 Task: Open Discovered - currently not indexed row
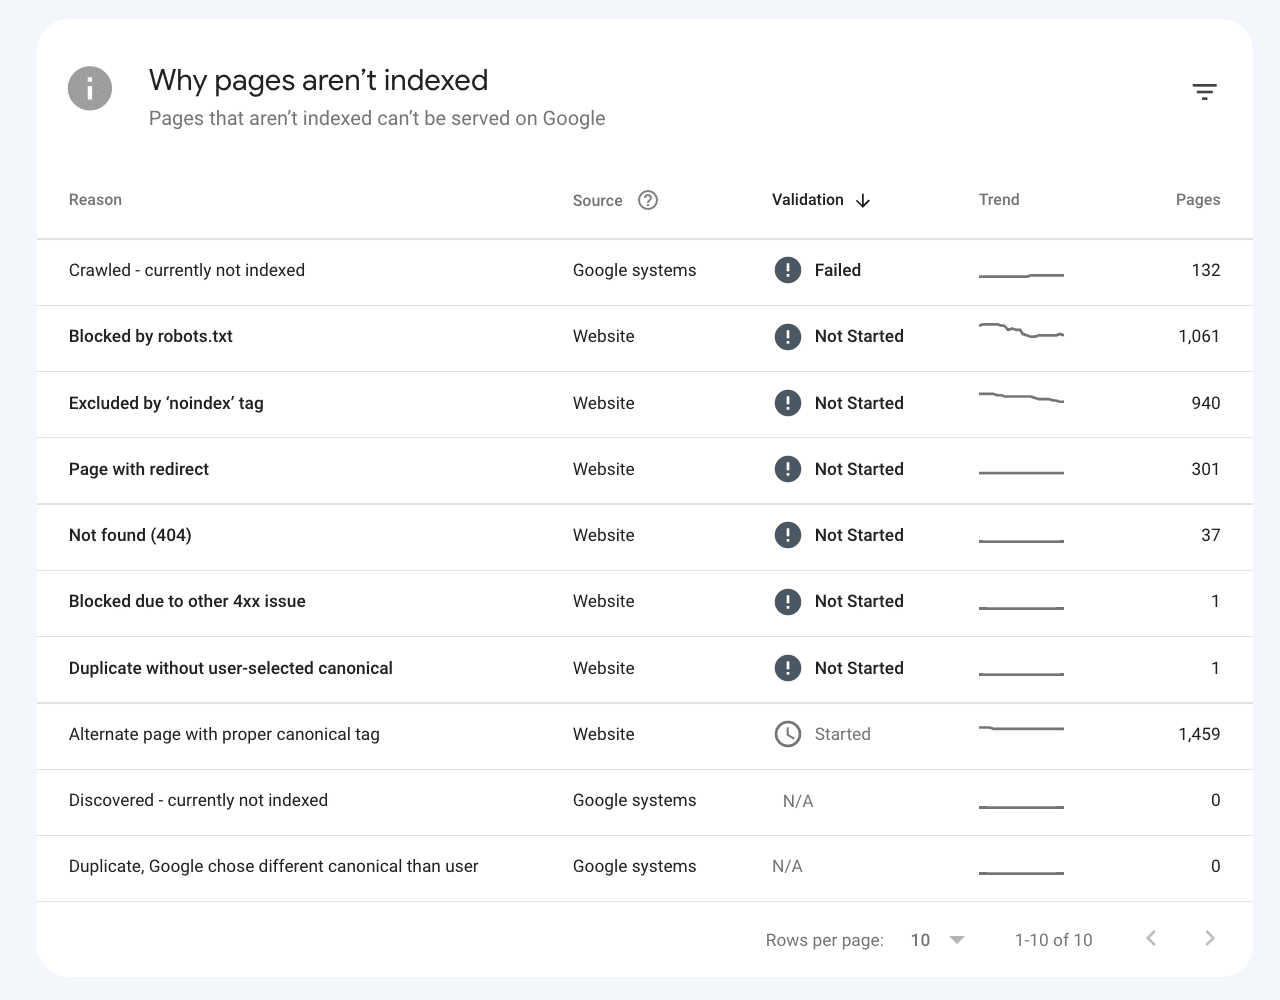pyautogui.click(x=645, y=802)
